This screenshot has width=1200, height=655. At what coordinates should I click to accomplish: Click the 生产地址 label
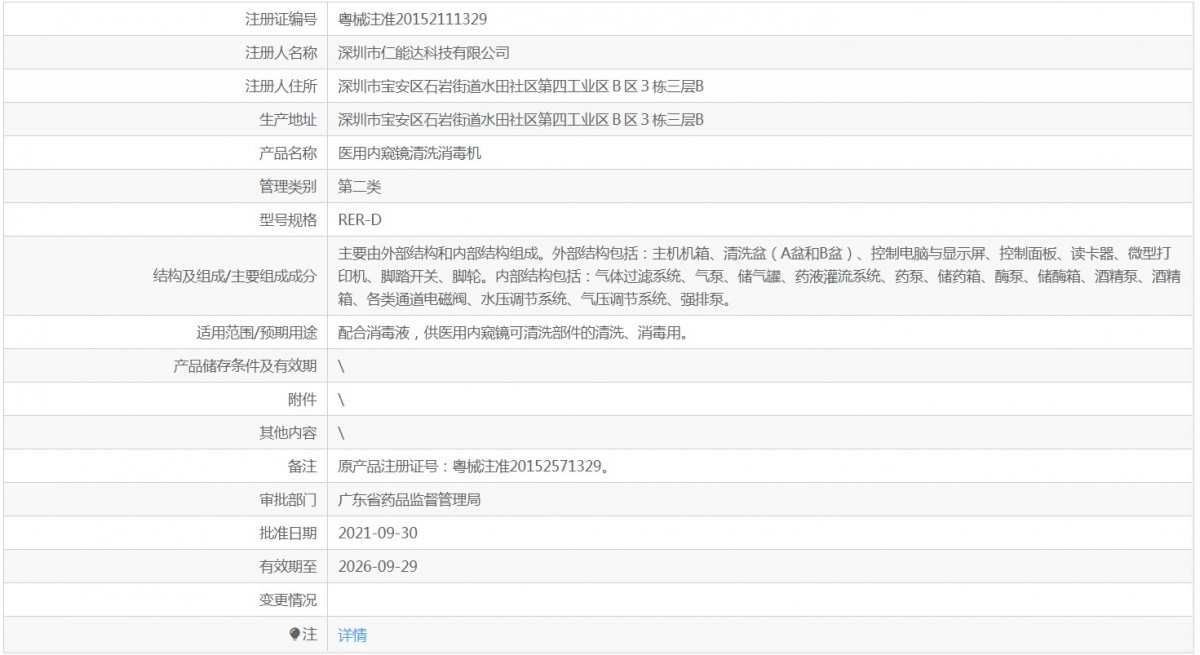coord(288,120)
